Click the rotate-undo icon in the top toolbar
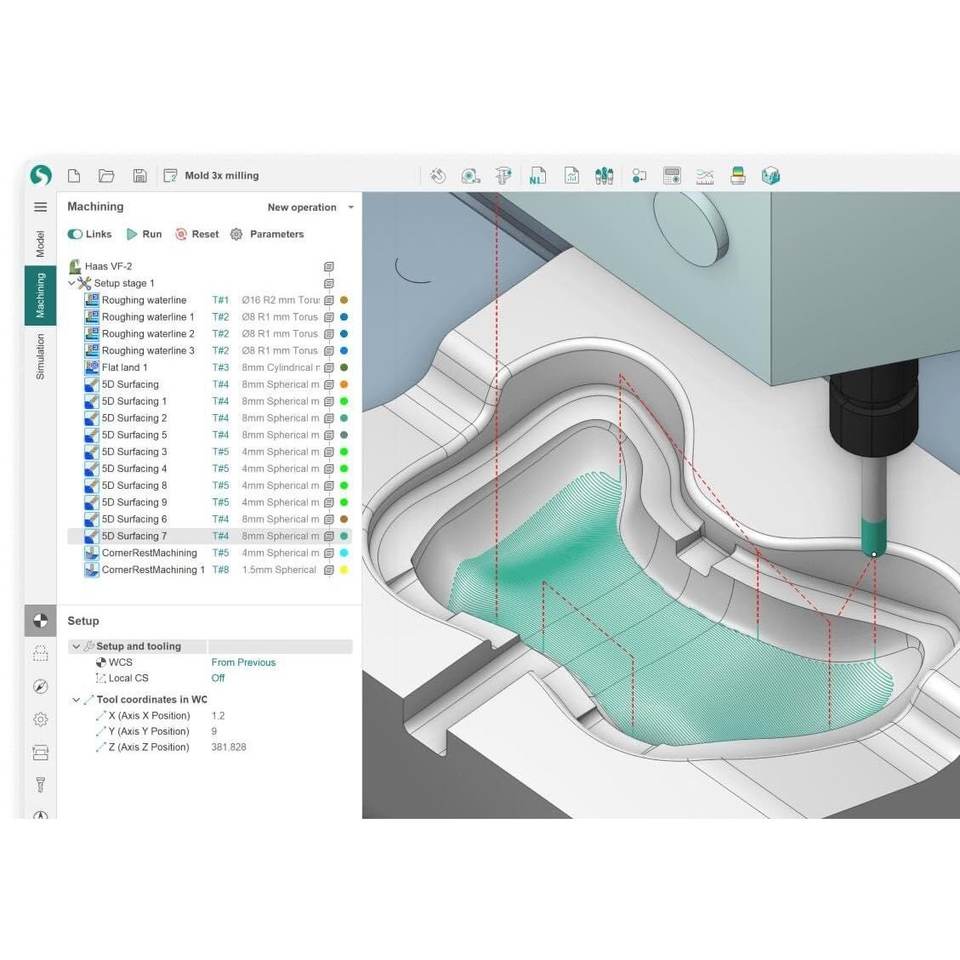This screenshot has width=960, height=960. (438, 176)
